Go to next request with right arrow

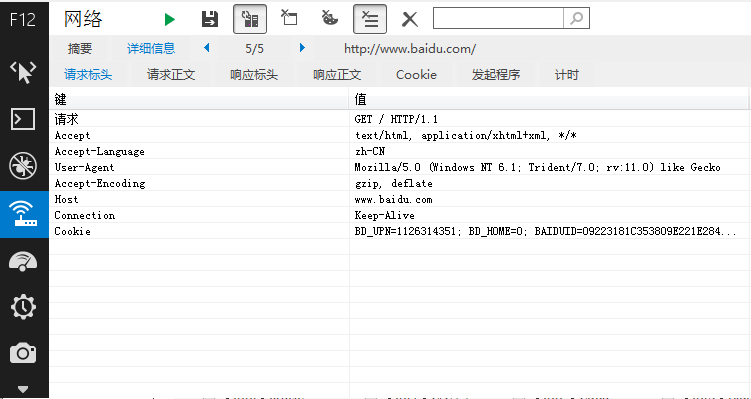(302, 47)
